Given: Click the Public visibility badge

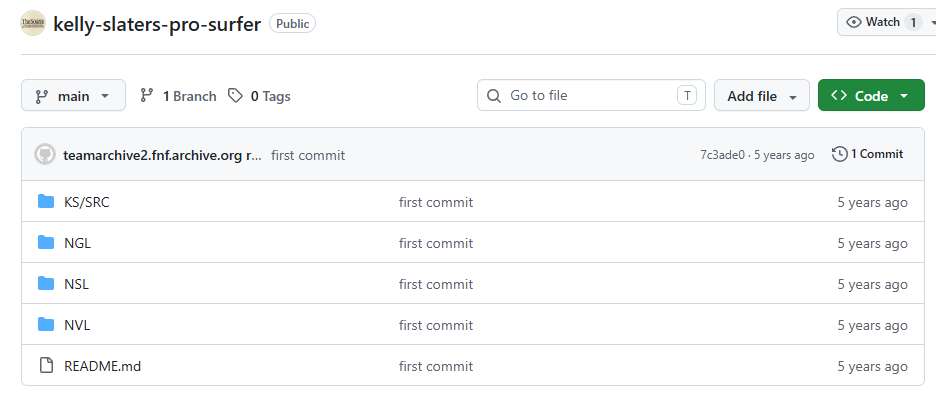Looking at the screenshot, I should pos(292,24).
